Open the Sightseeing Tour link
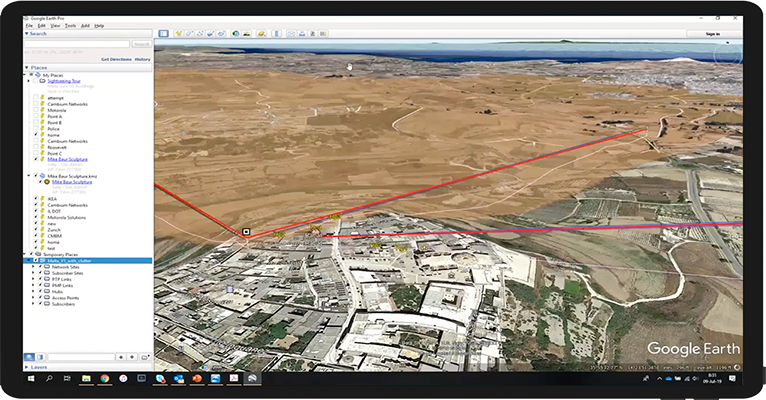 click(x=64, y=81)
